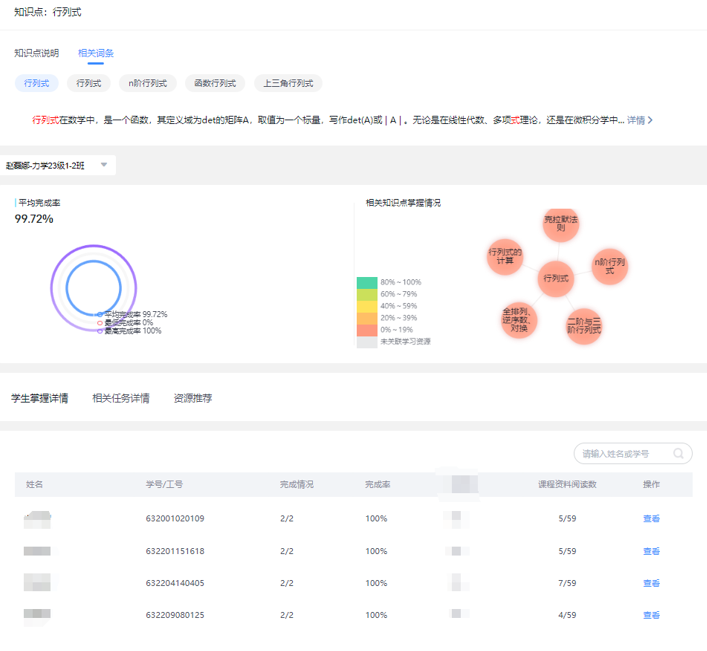The width and height of the screenshot is (707, 651).
Task: Click the 4/59 reading count cell
Action: 567,615
